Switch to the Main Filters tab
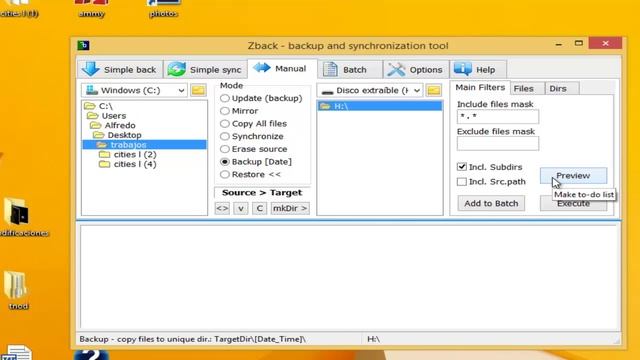 pyautogui.click(x=480, y=87)
